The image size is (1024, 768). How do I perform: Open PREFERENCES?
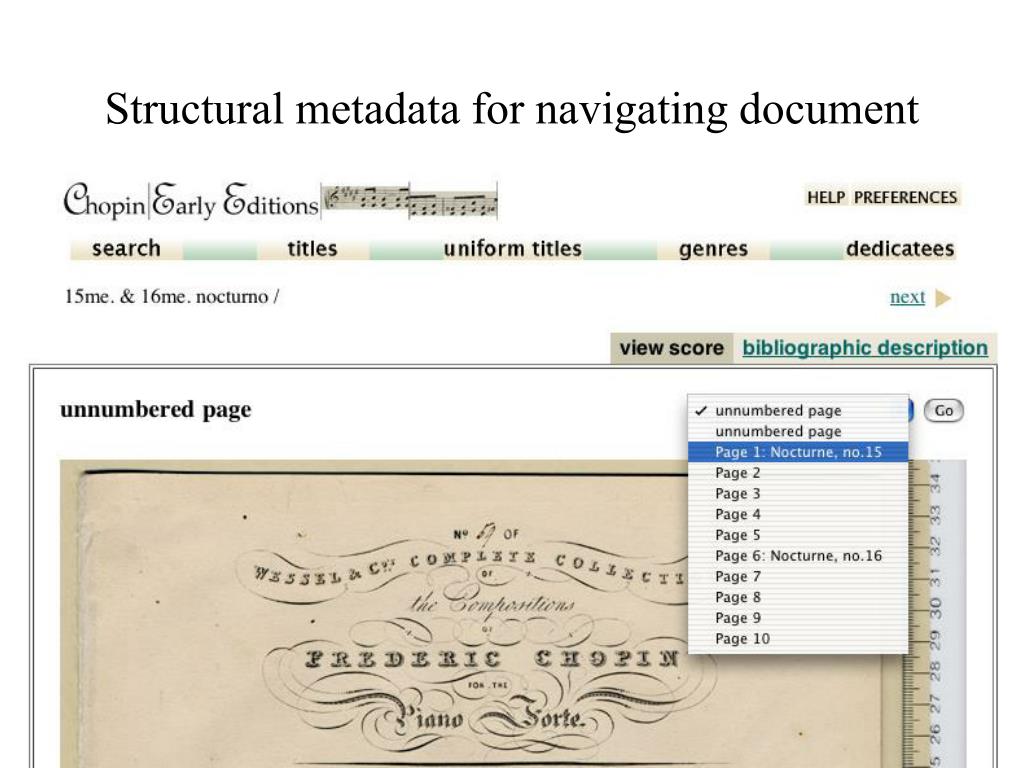click(905, 197)
